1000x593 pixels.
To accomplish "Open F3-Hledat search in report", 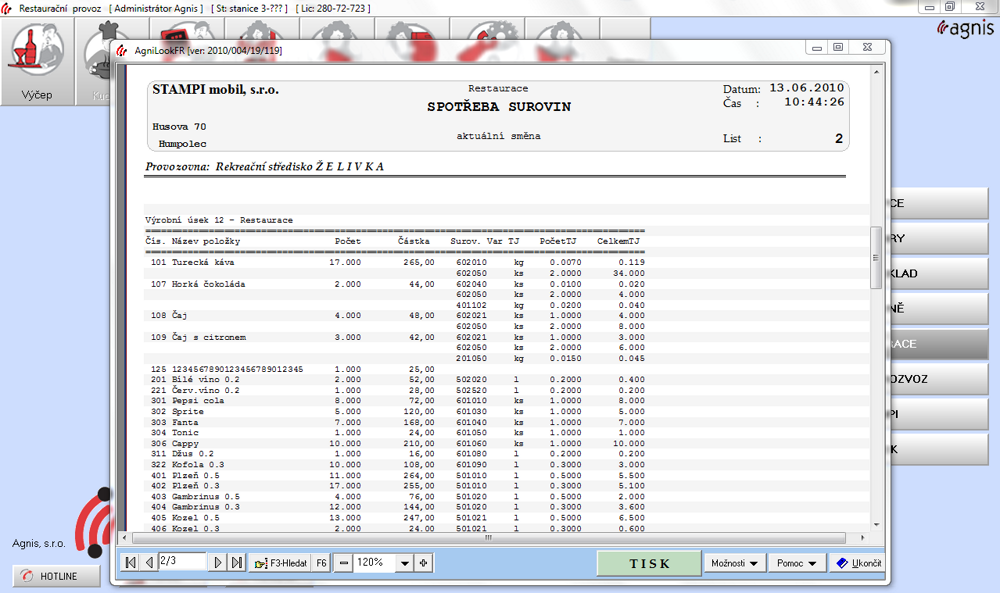I will click(281, 563).
